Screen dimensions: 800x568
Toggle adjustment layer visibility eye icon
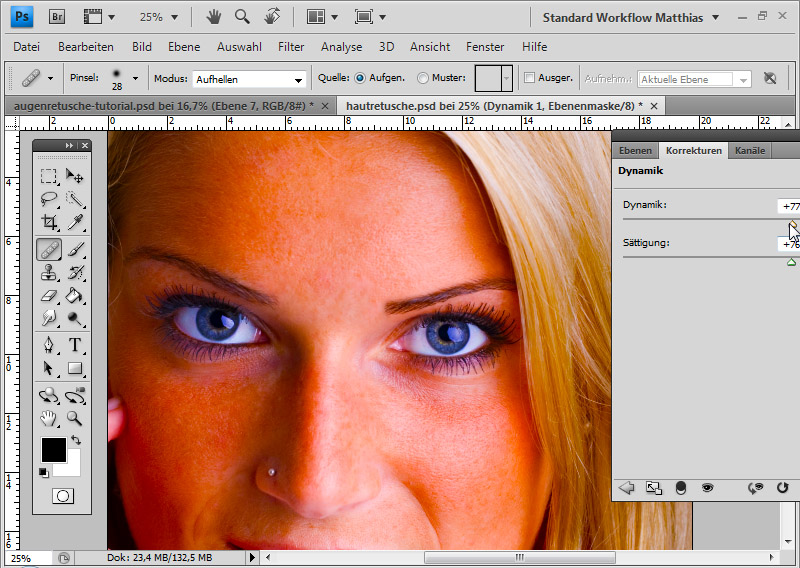[x=708, y=488]
